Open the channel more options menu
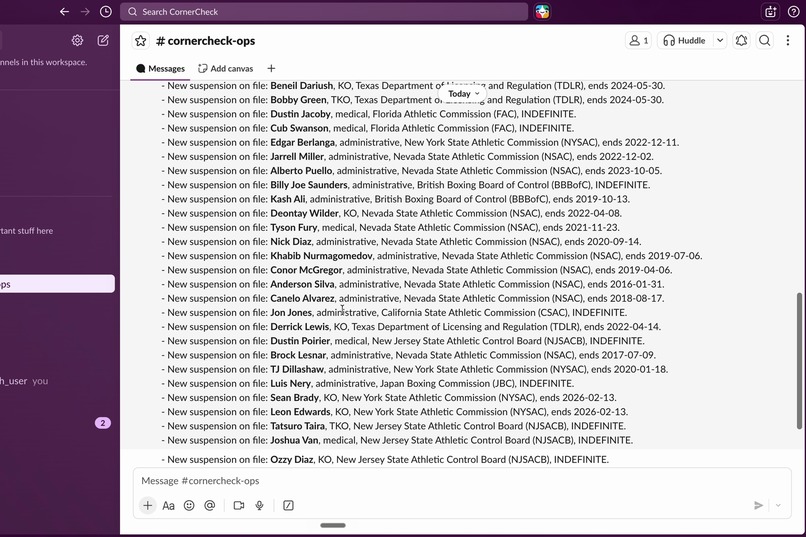The height and width of the screenshot is (537, 806). [787, 40]
